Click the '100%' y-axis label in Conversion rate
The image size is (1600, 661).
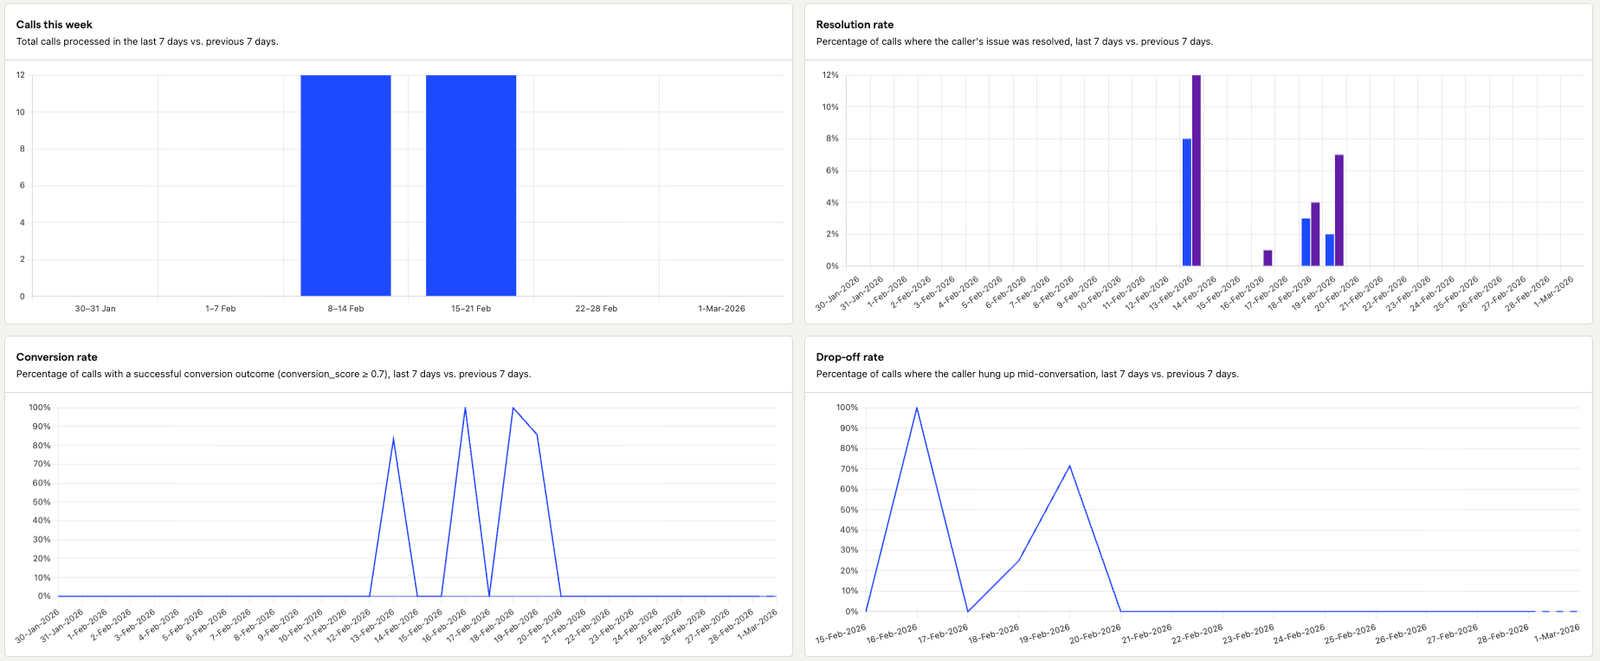pos(39,408)
